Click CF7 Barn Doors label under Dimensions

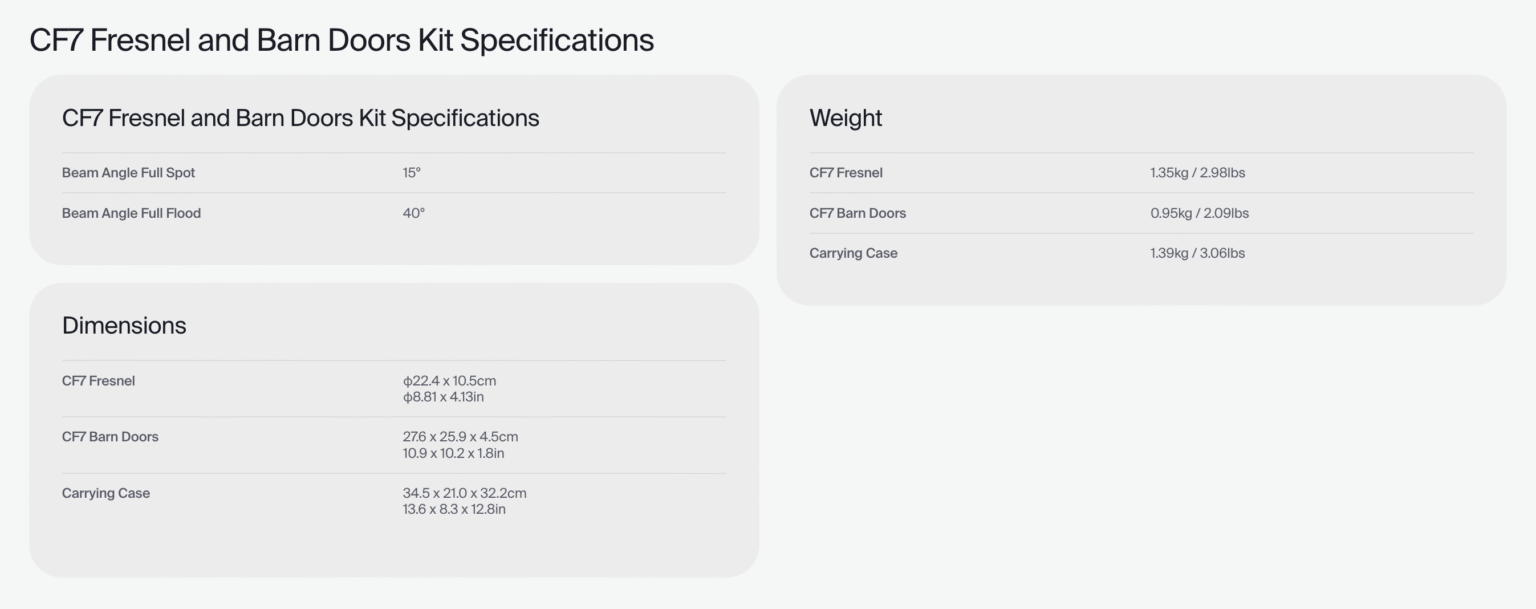coord(110,437)
